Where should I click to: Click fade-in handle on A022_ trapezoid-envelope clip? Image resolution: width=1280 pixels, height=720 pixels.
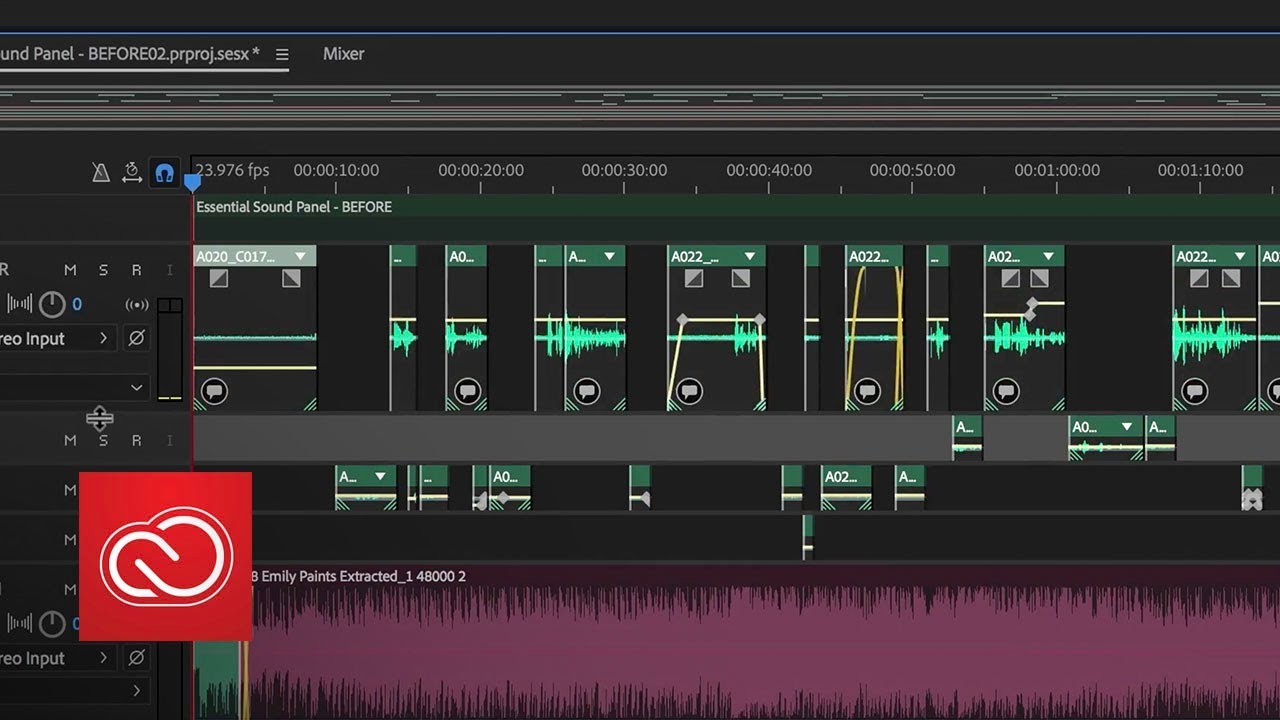[x=693, y=279]
